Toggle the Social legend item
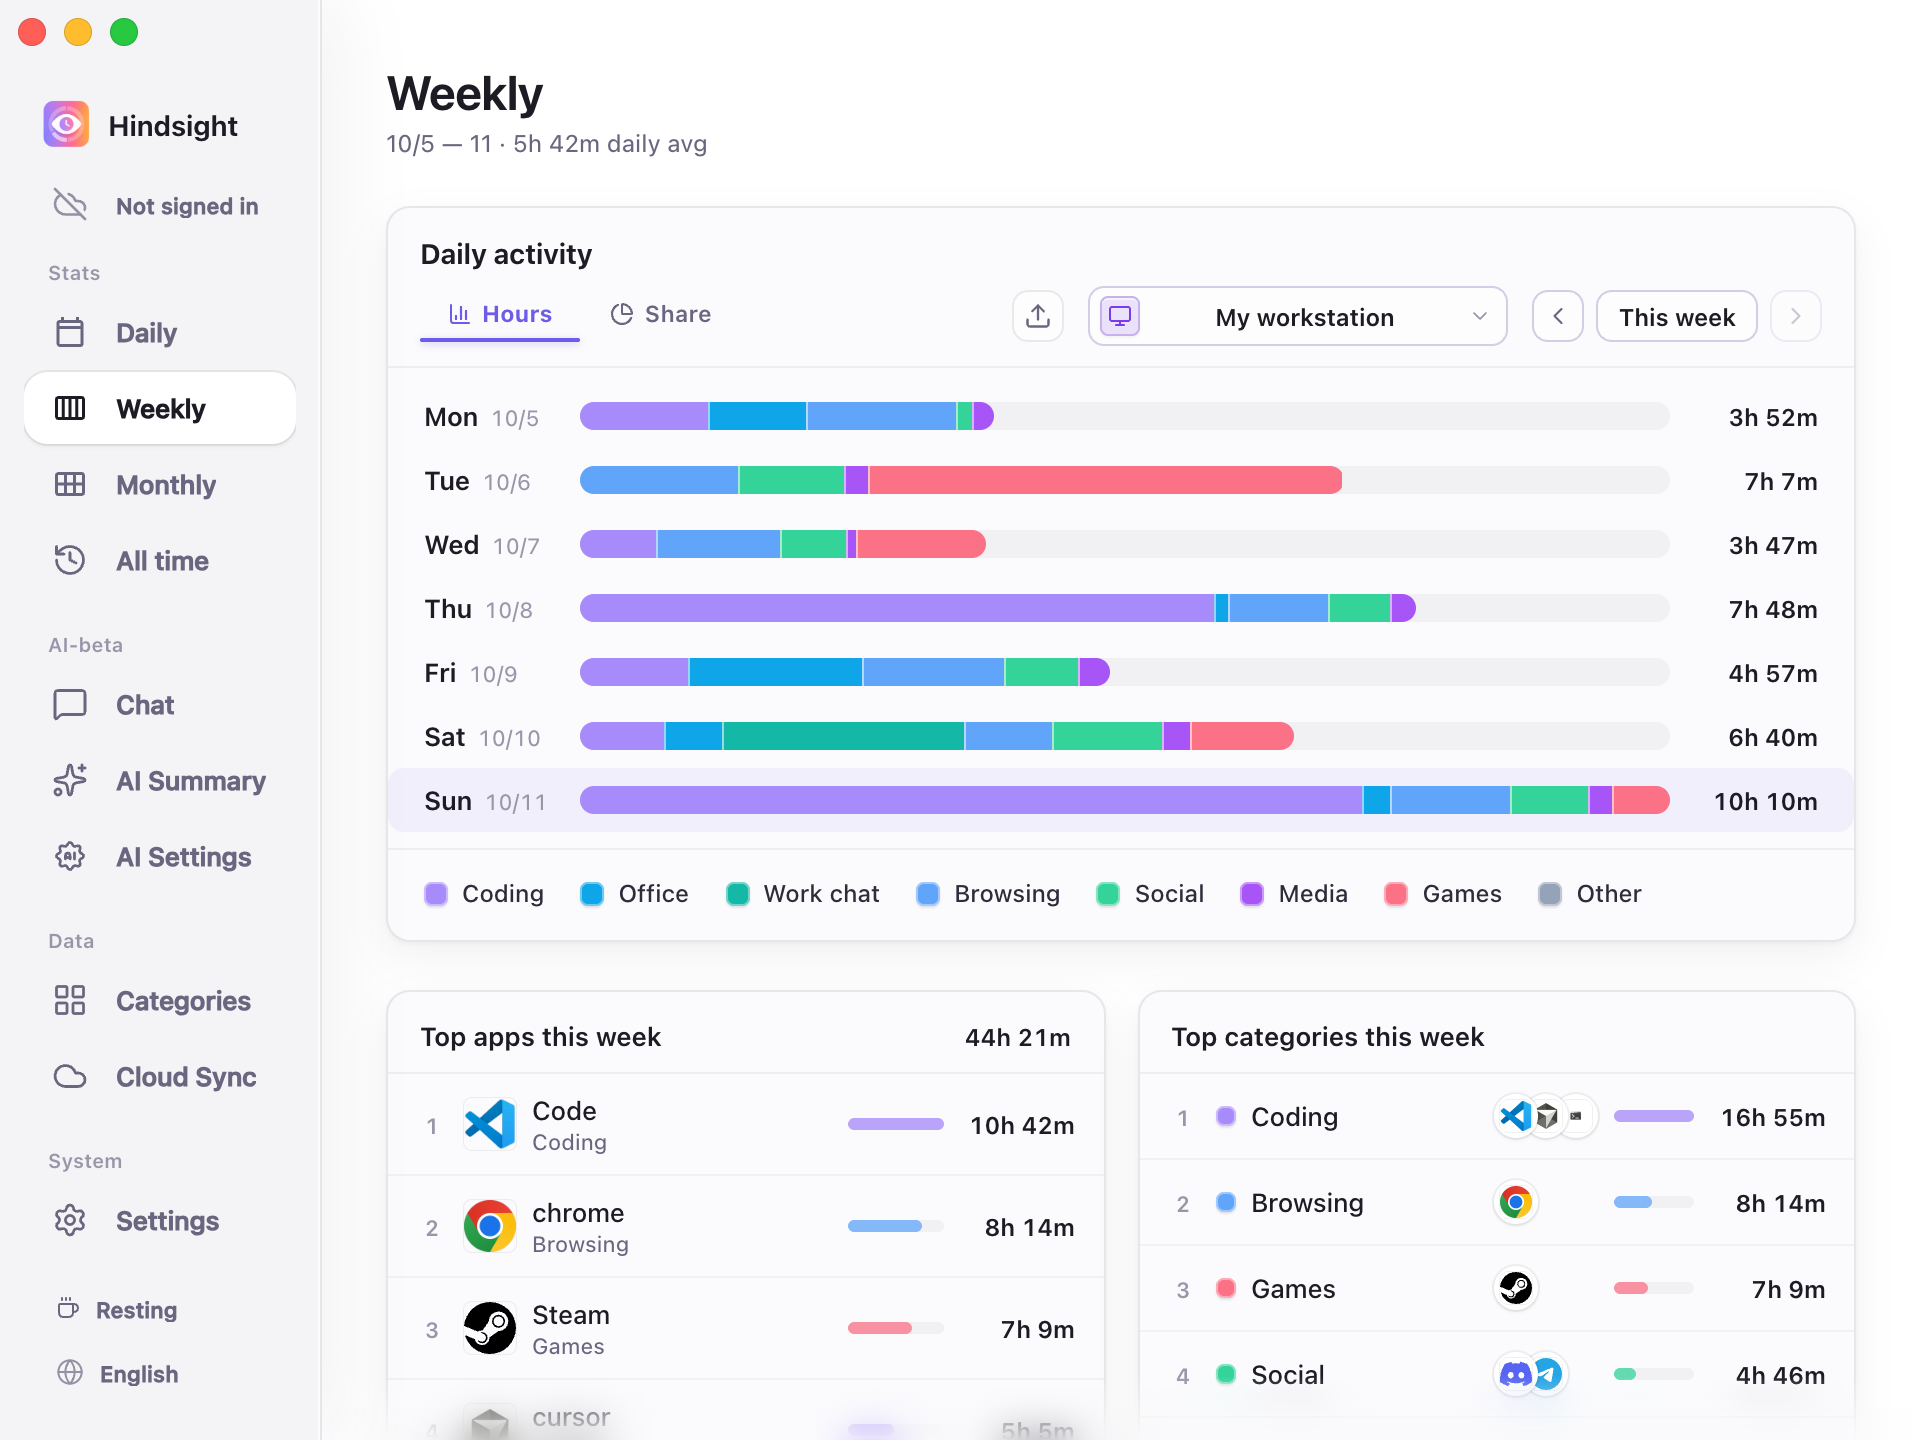 tap(1150, 893)
